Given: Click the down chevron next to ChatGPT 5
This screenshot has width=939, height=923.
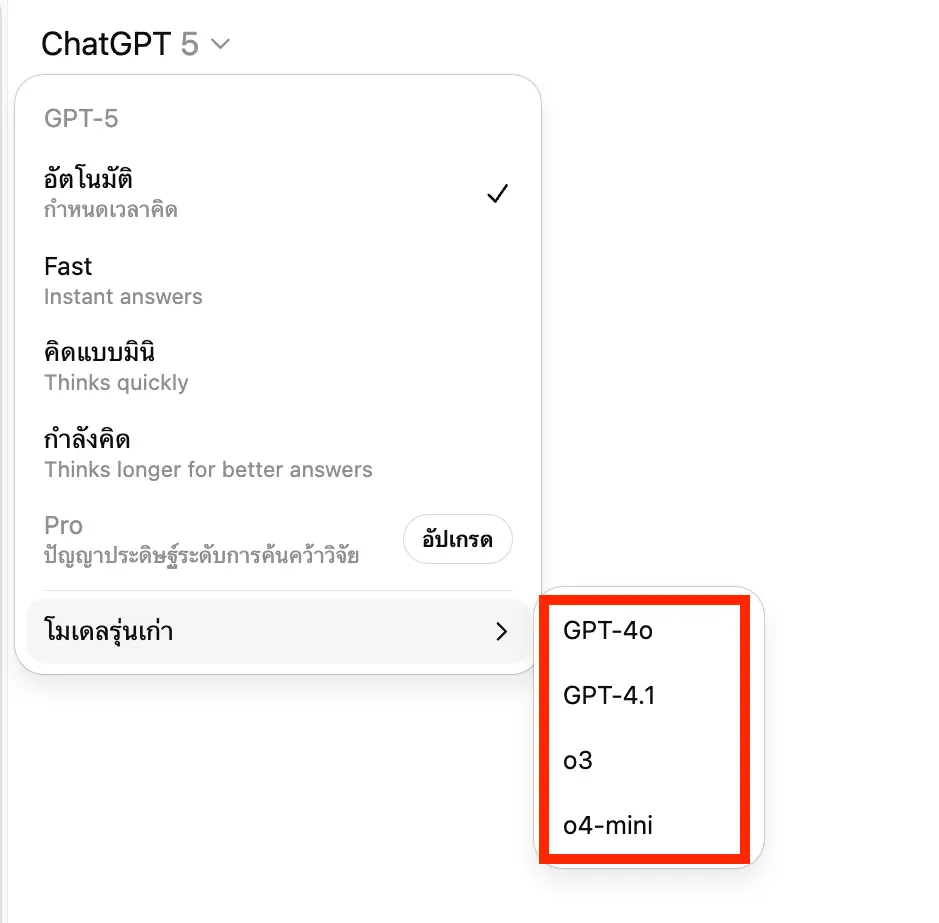Looking at the screenshot, I should point(221,44).
